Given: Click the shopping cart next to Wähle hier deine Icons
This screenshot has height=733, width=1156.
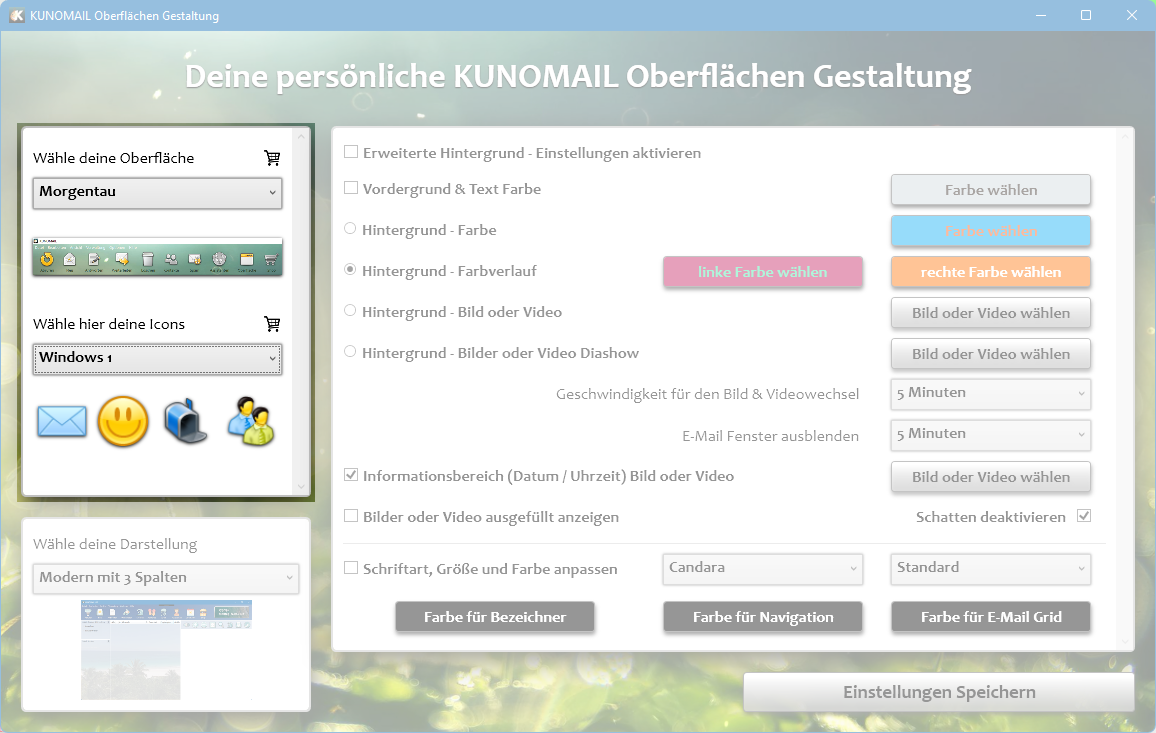Looking at the screenshot, I should point(272,324).
